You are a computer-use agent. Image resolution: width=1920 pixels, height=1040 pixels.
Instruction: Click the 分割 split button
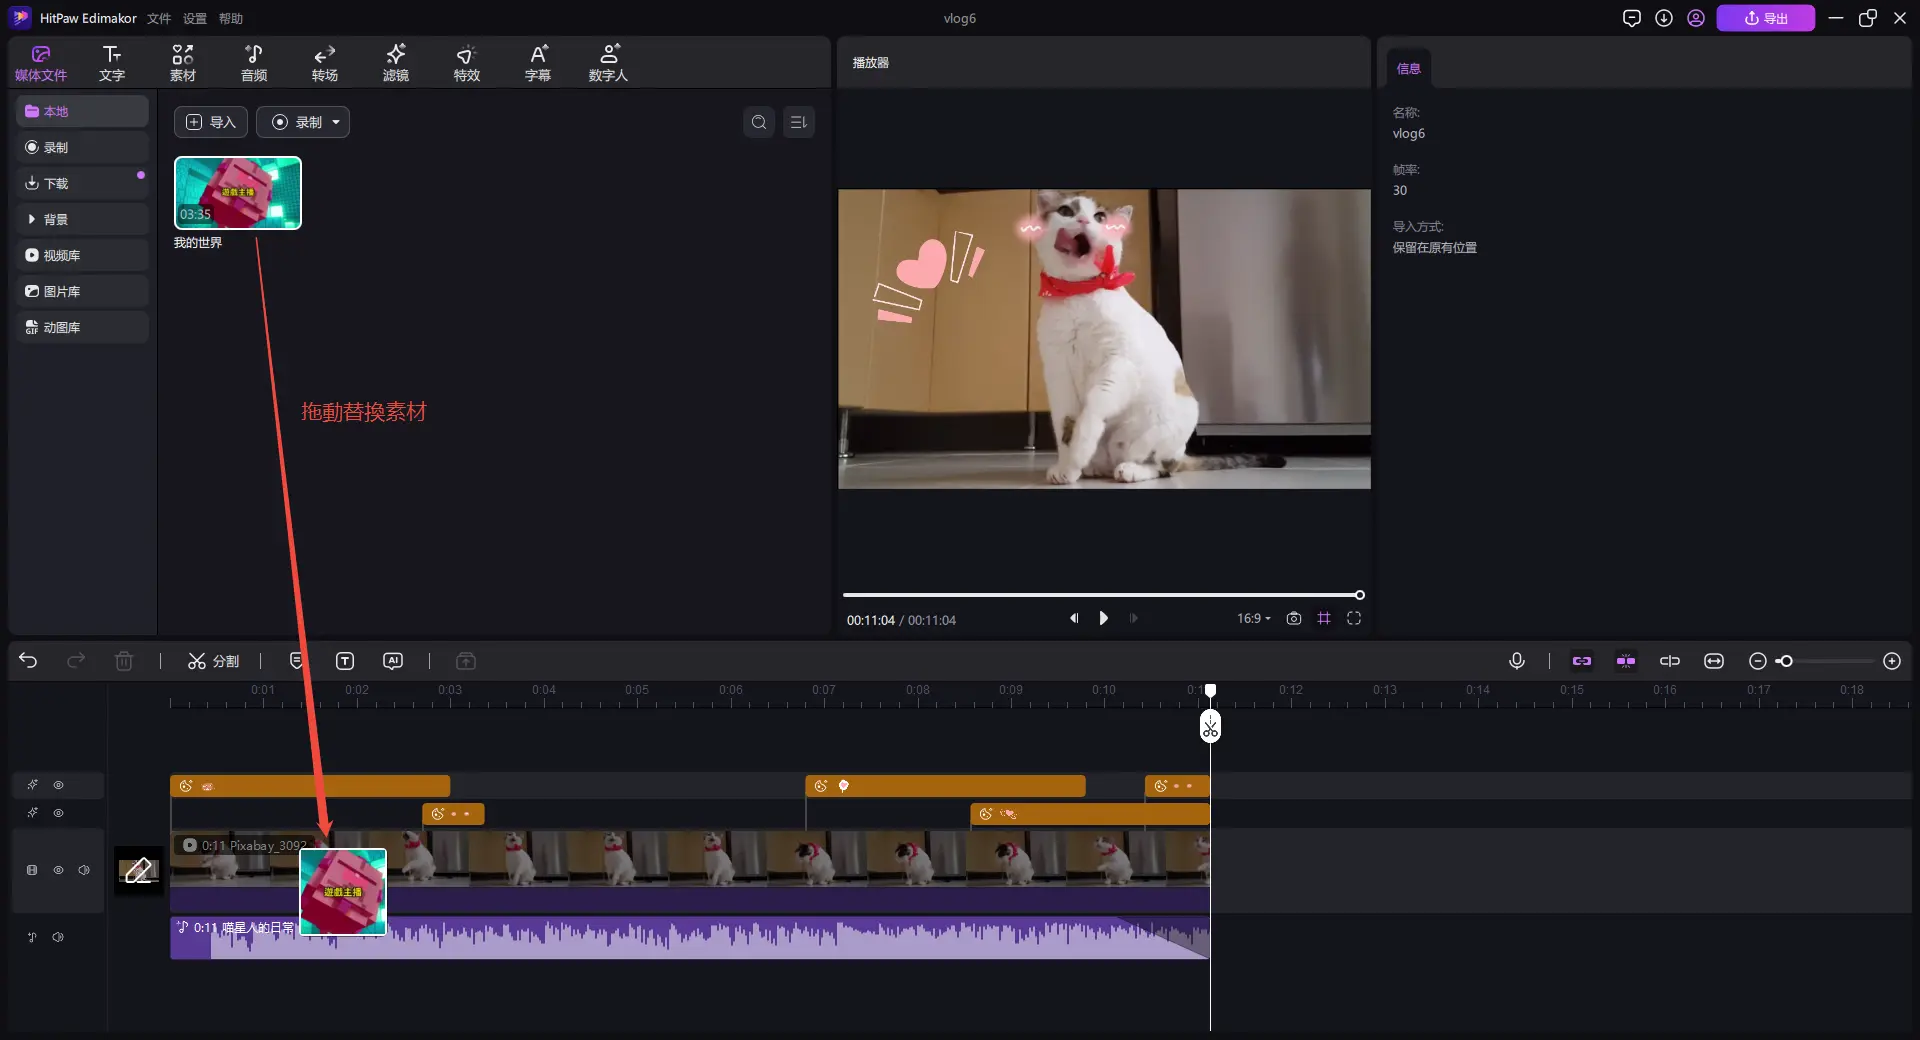(213, 661)
